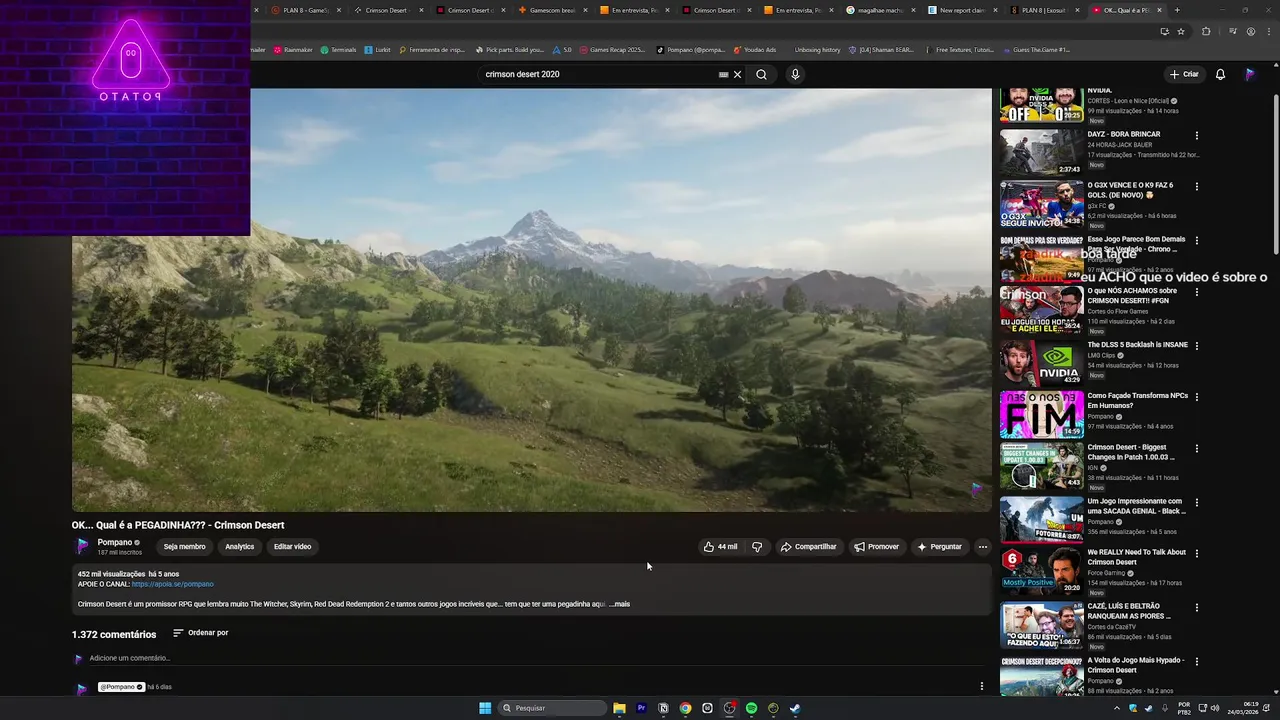Open Analytics for this video
Image resolution: width=1280 pixels, height=720 pixels.
pos(240,547)
